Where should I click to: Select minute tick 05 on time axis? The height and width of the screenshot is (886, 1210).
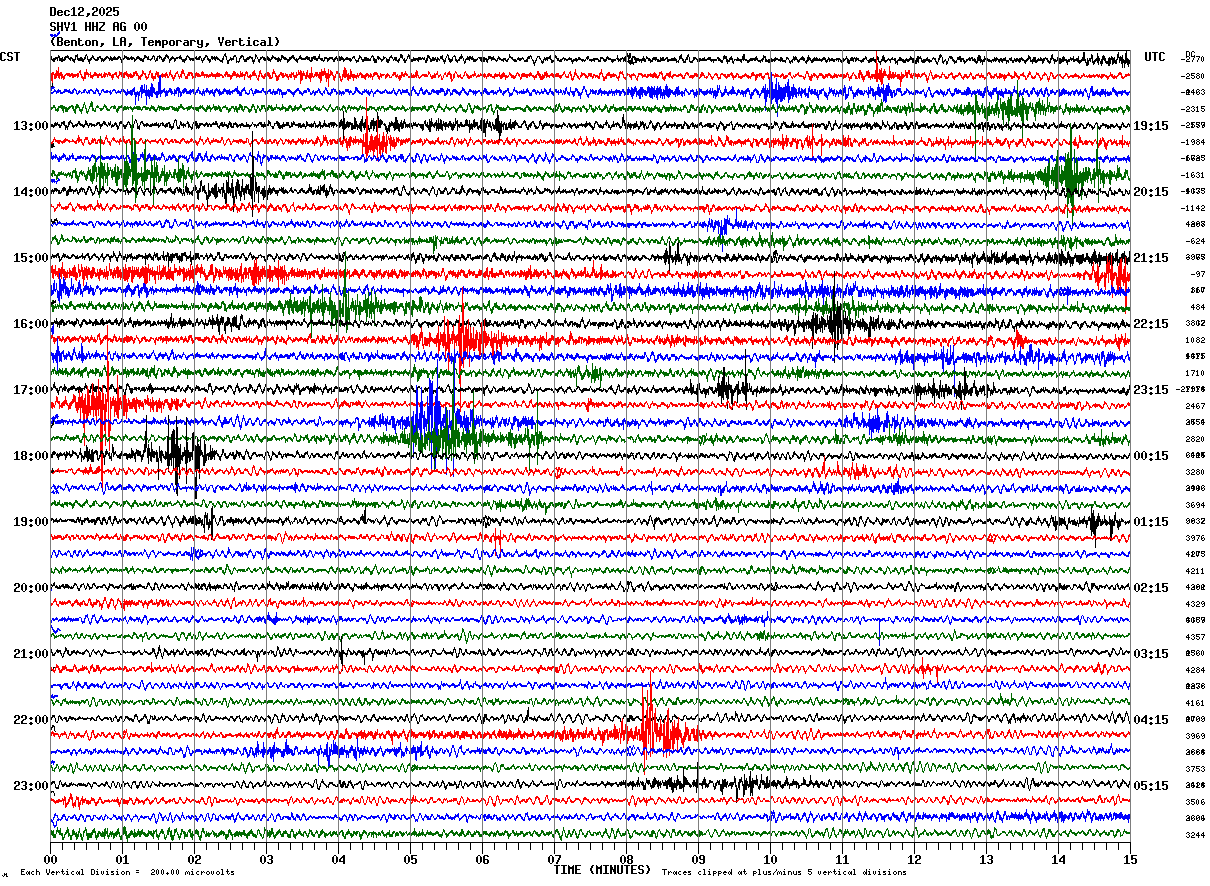(410, 859)
